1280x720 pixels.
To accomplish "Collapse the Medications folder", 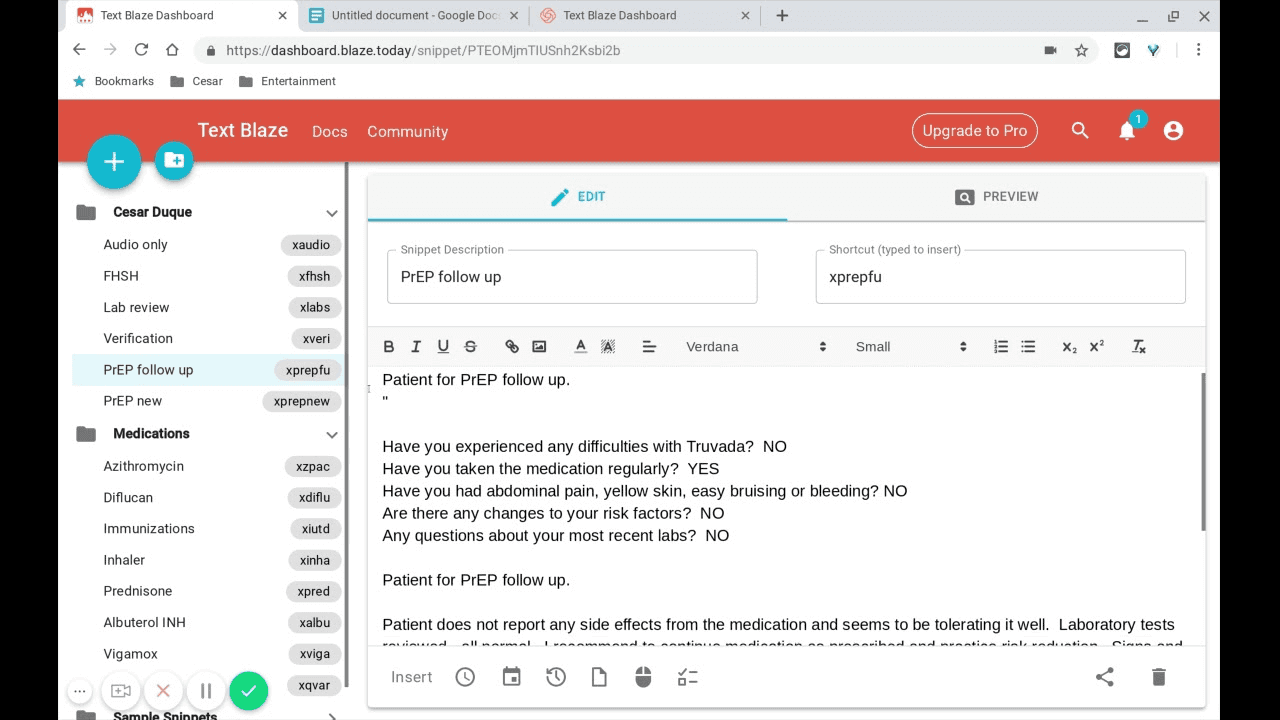I will click(x=332, y=434).
